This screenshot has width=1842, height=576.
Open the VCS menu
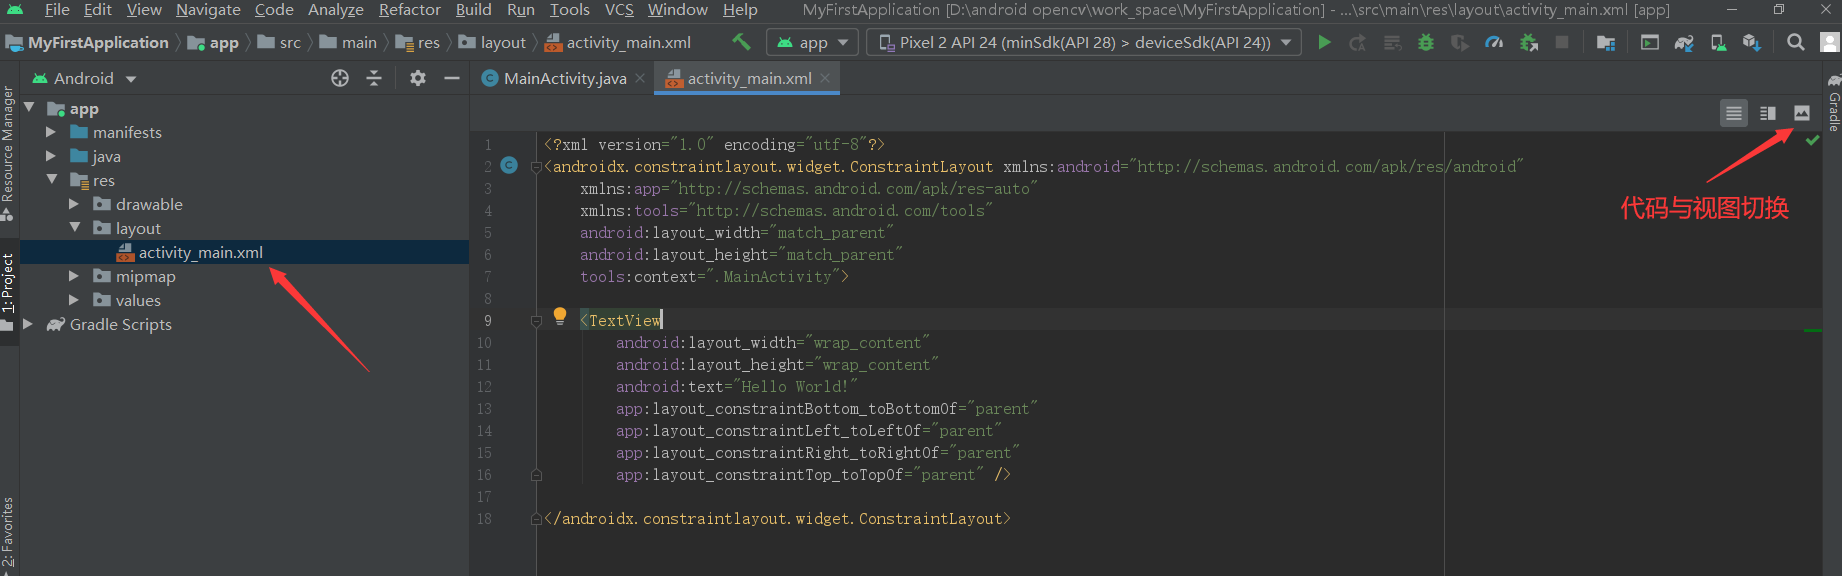point(619,10)
